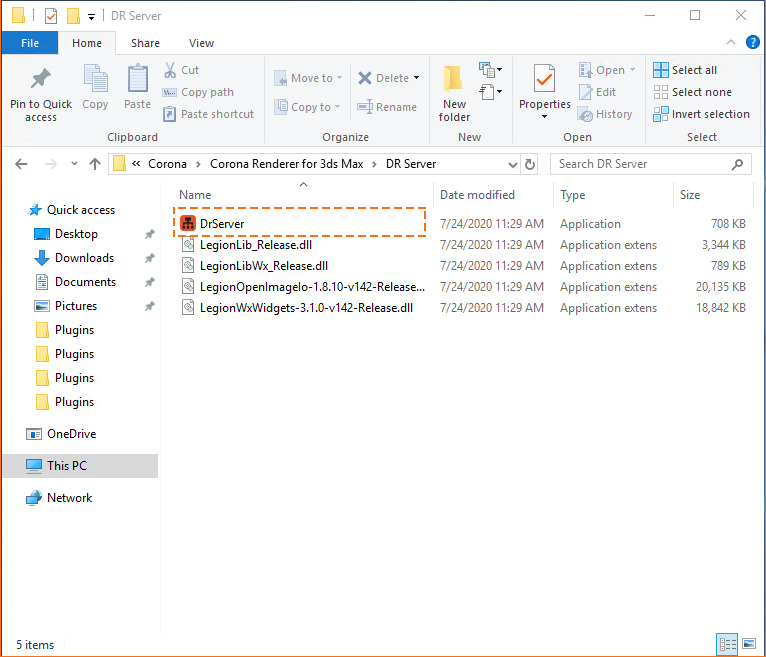Click the DrServer application icon
The height and width of the screenshot is (657, 766).
(188, 223)
